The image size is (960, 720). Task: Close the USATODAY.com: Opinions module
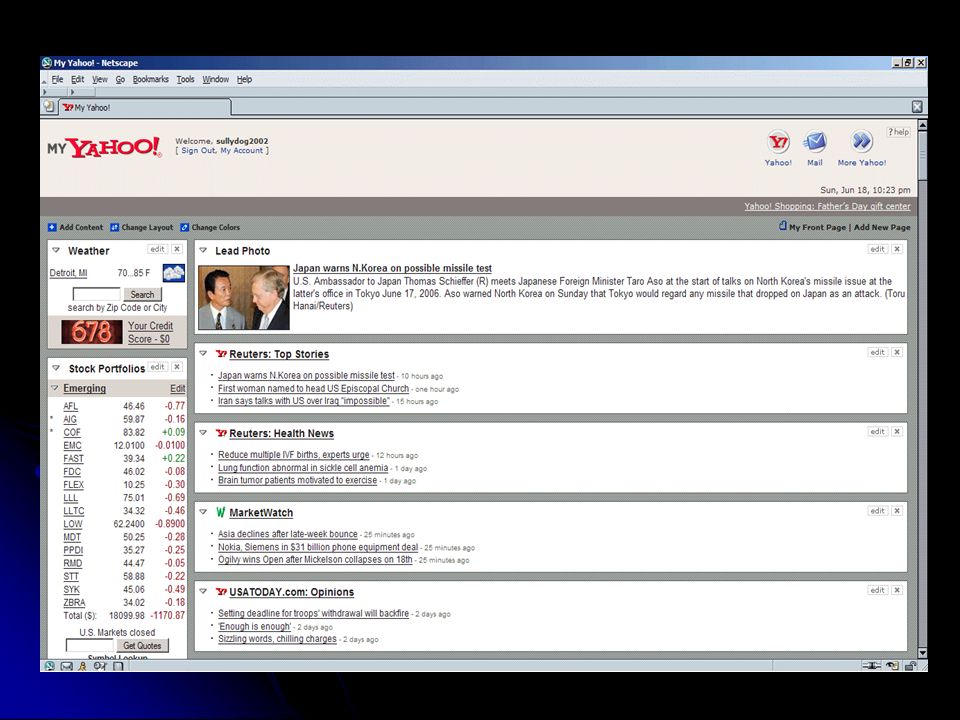point(896,590)
